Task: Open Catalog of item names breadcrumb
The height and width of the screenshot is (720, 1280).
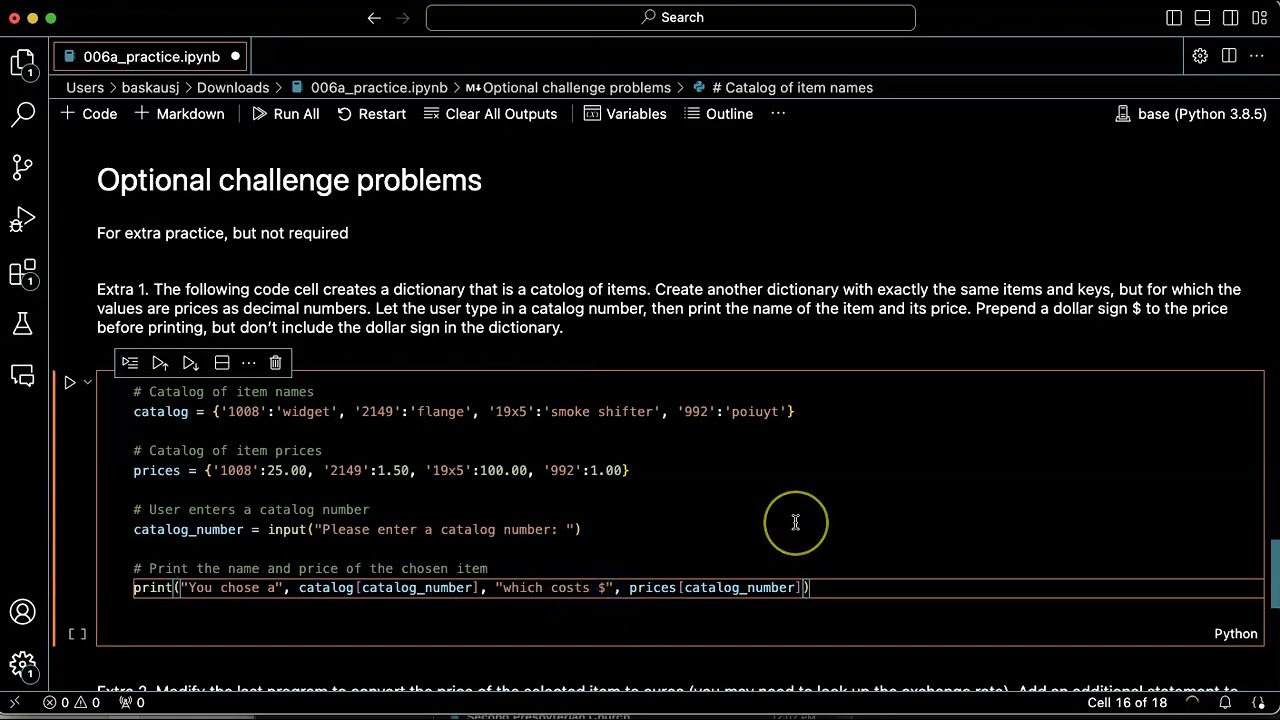Action: (783, 88)
